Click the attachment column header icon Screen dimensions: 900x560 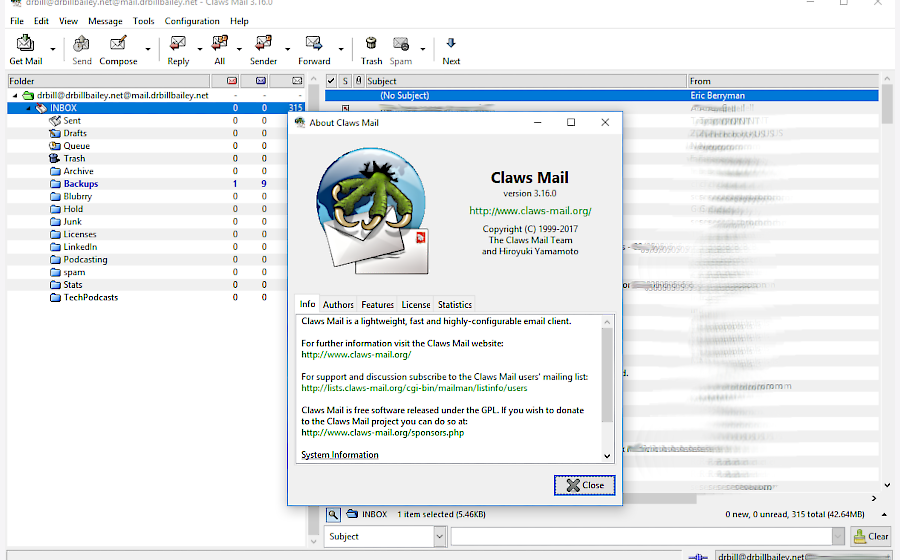click(x=359, y=81)
